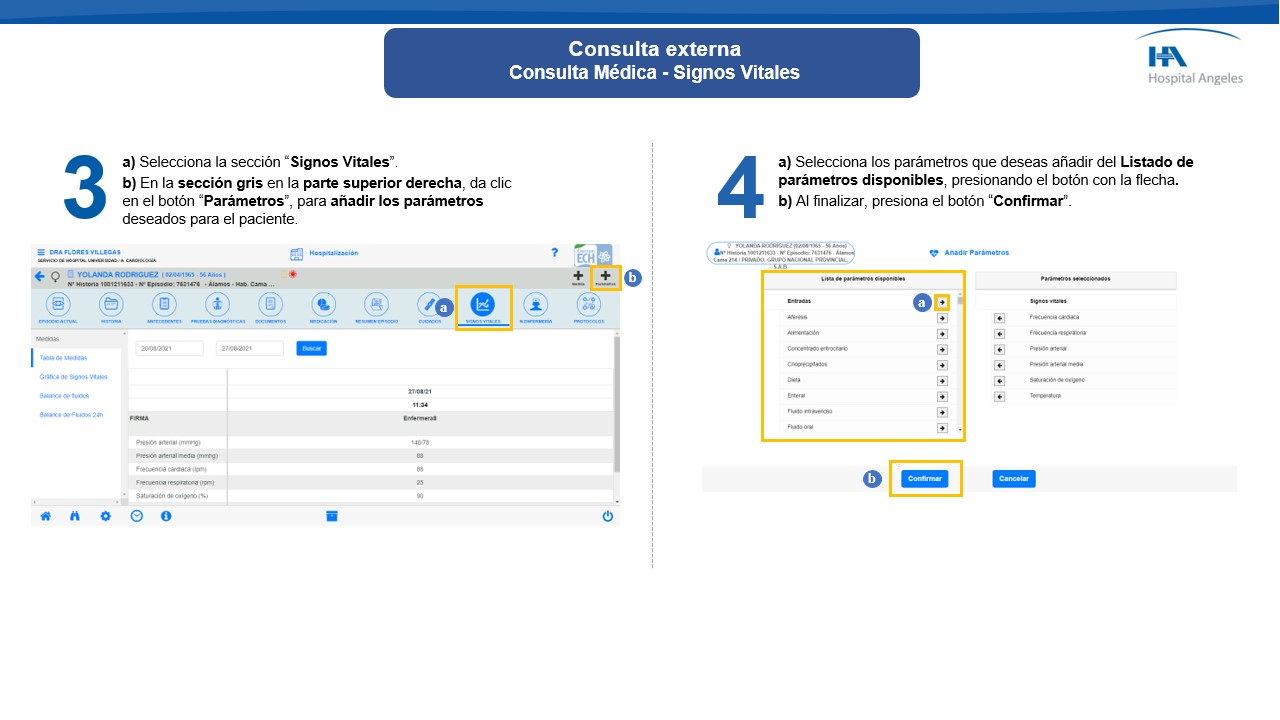Select Gráfica de Signos Vitales sidebar item
Image resolution: width=1280 pixels, height=720 pixels.
(x=73, y=377)
